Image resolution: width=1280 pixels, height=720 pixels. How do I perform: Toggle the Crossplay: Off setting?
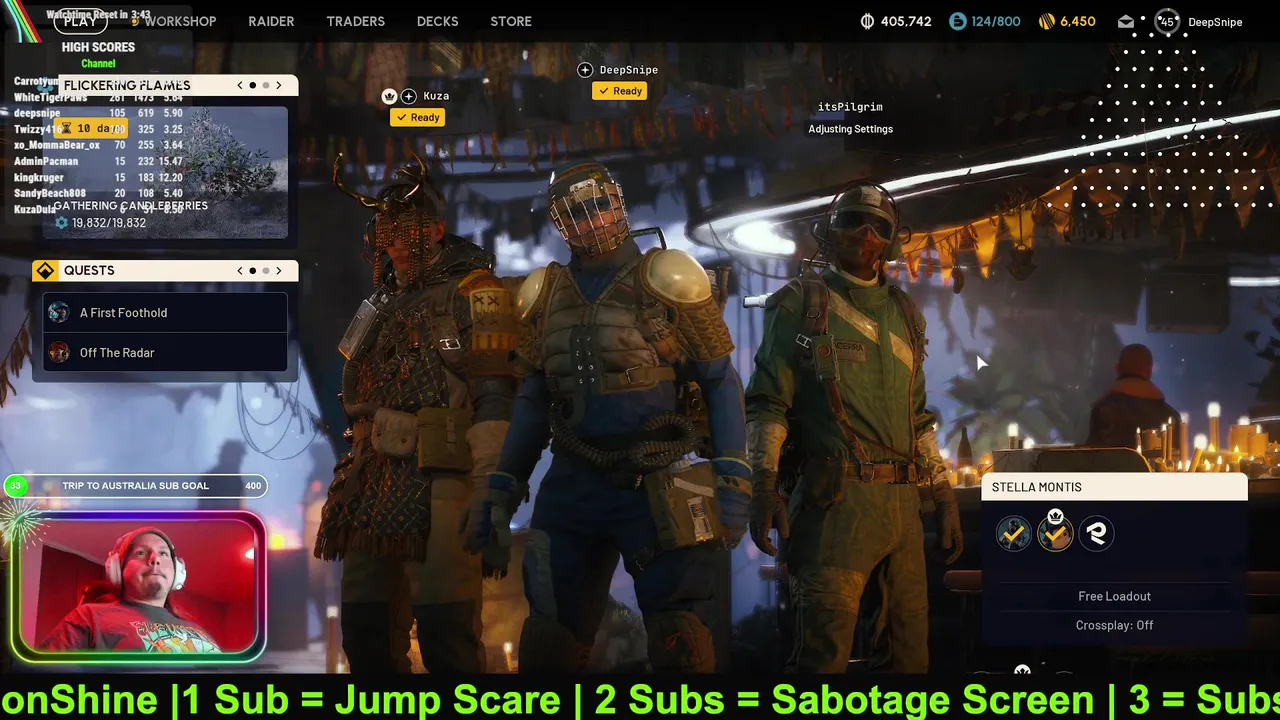pos(1115,625)
